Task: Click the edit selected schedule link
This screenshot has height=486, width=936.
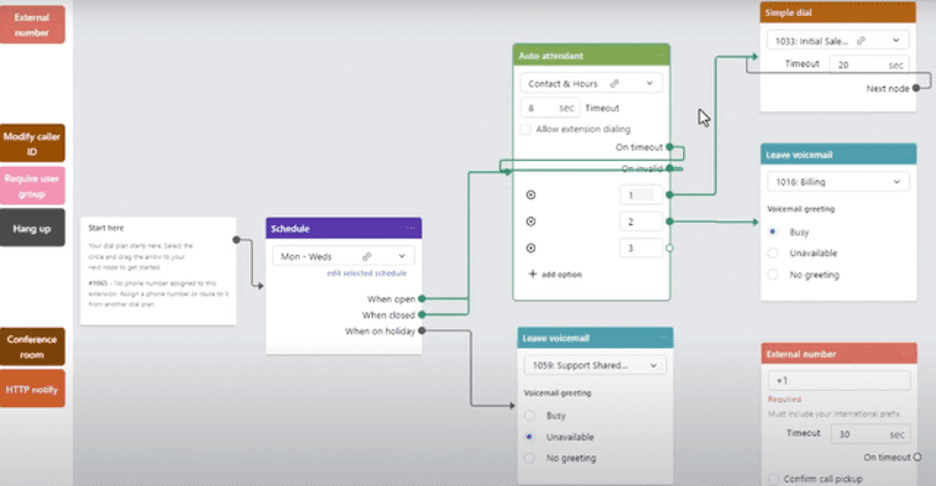Action: pos(367,273)
